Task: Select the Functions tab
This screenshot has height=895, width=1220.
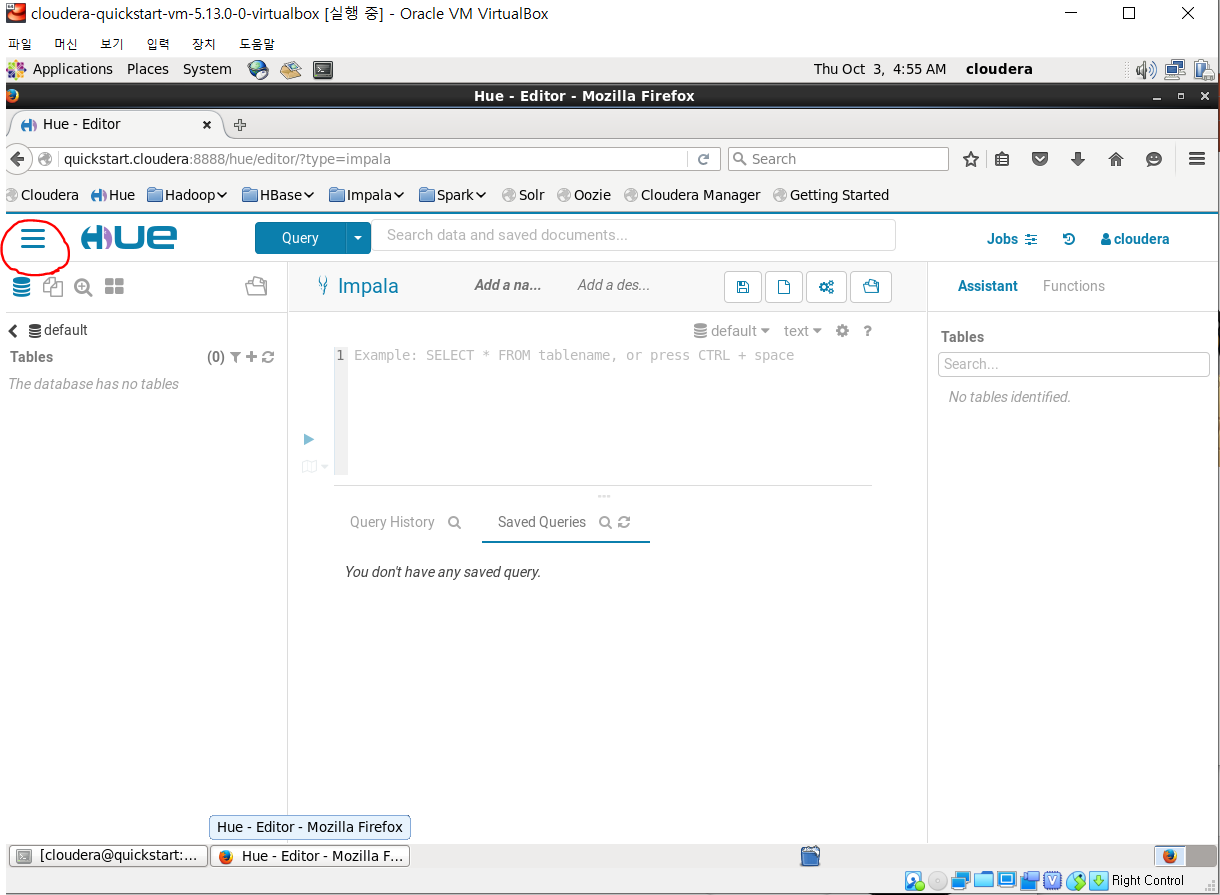Action: tap(1074, 286)
